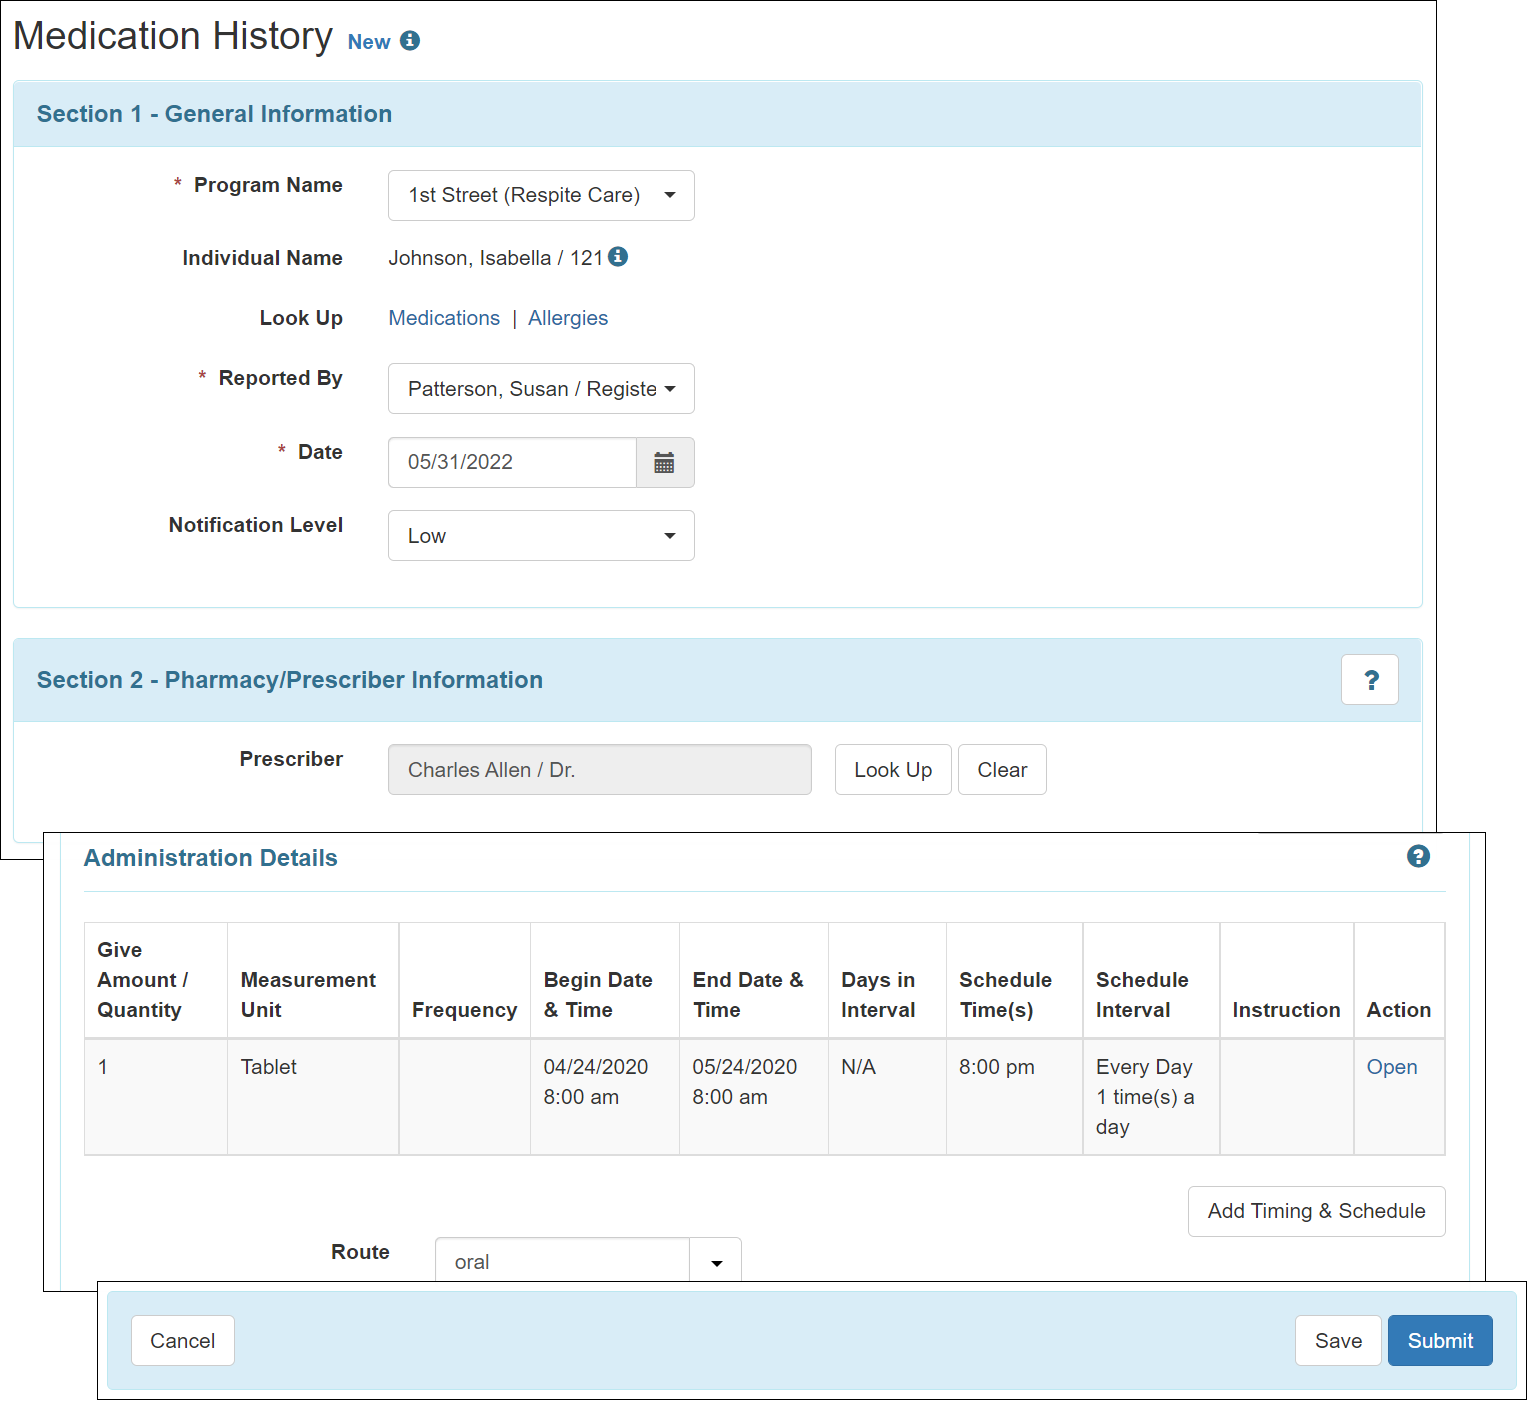Viewport: 1532px width, 1406px height.
Task: Click the help icon in Section 2 header
Action: point(1369,679)
